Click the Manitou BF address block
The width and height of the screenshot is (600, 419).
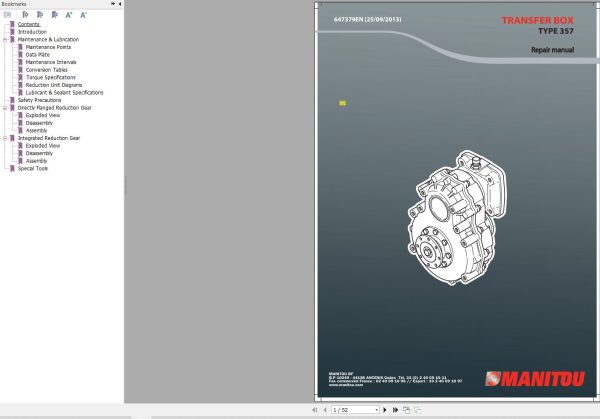tap(395, 379)
